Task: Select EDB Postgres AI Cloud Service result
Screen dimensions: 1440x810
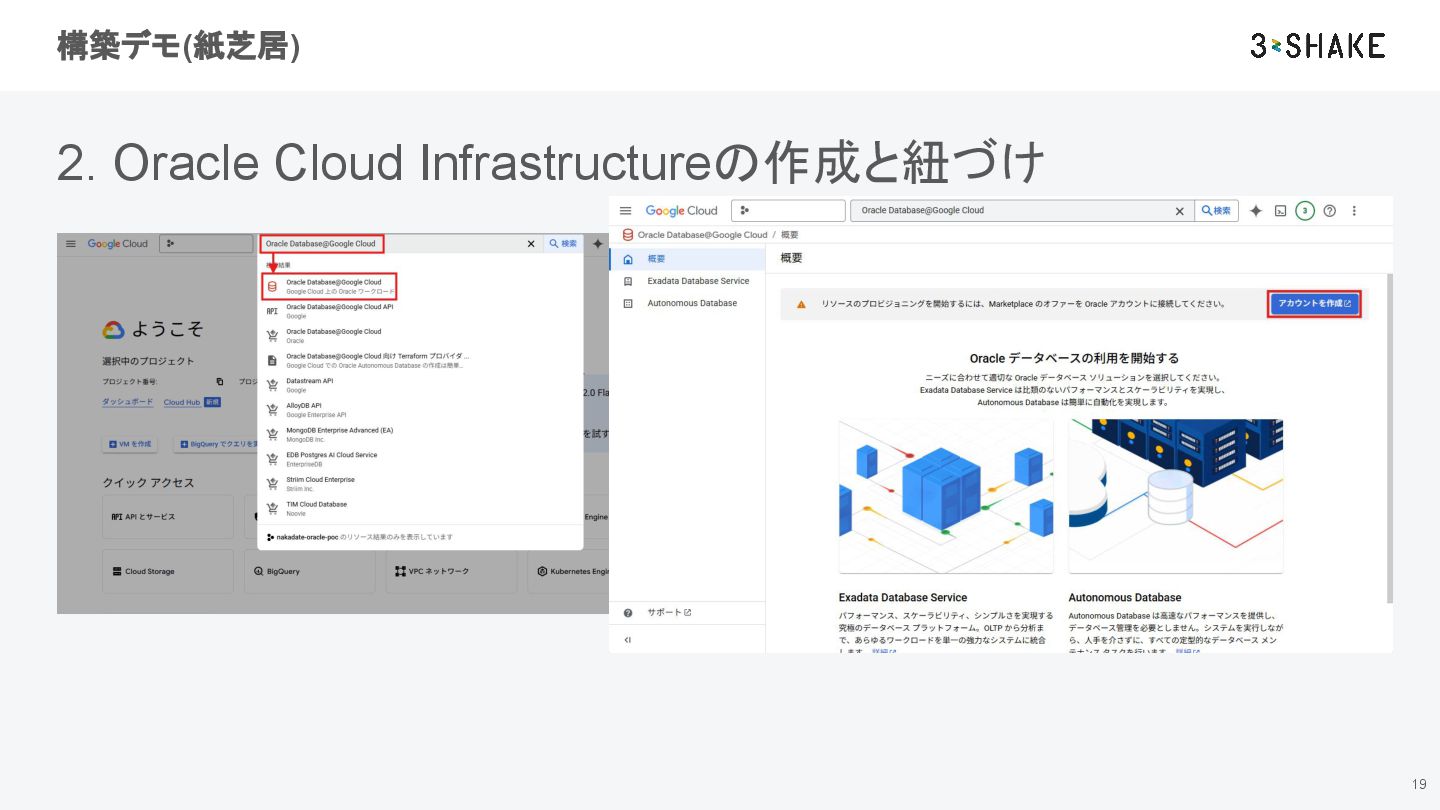Action: [x=421, y=459]
